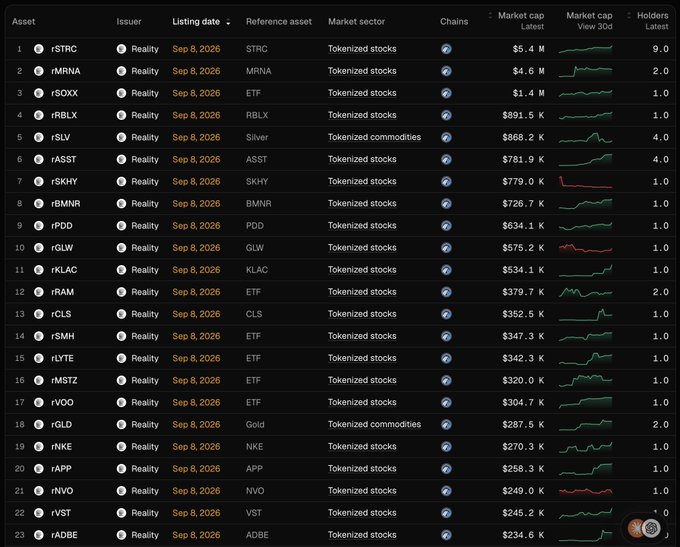
Task: Click the rGLD asset token icon
Action: pos(39,425)
